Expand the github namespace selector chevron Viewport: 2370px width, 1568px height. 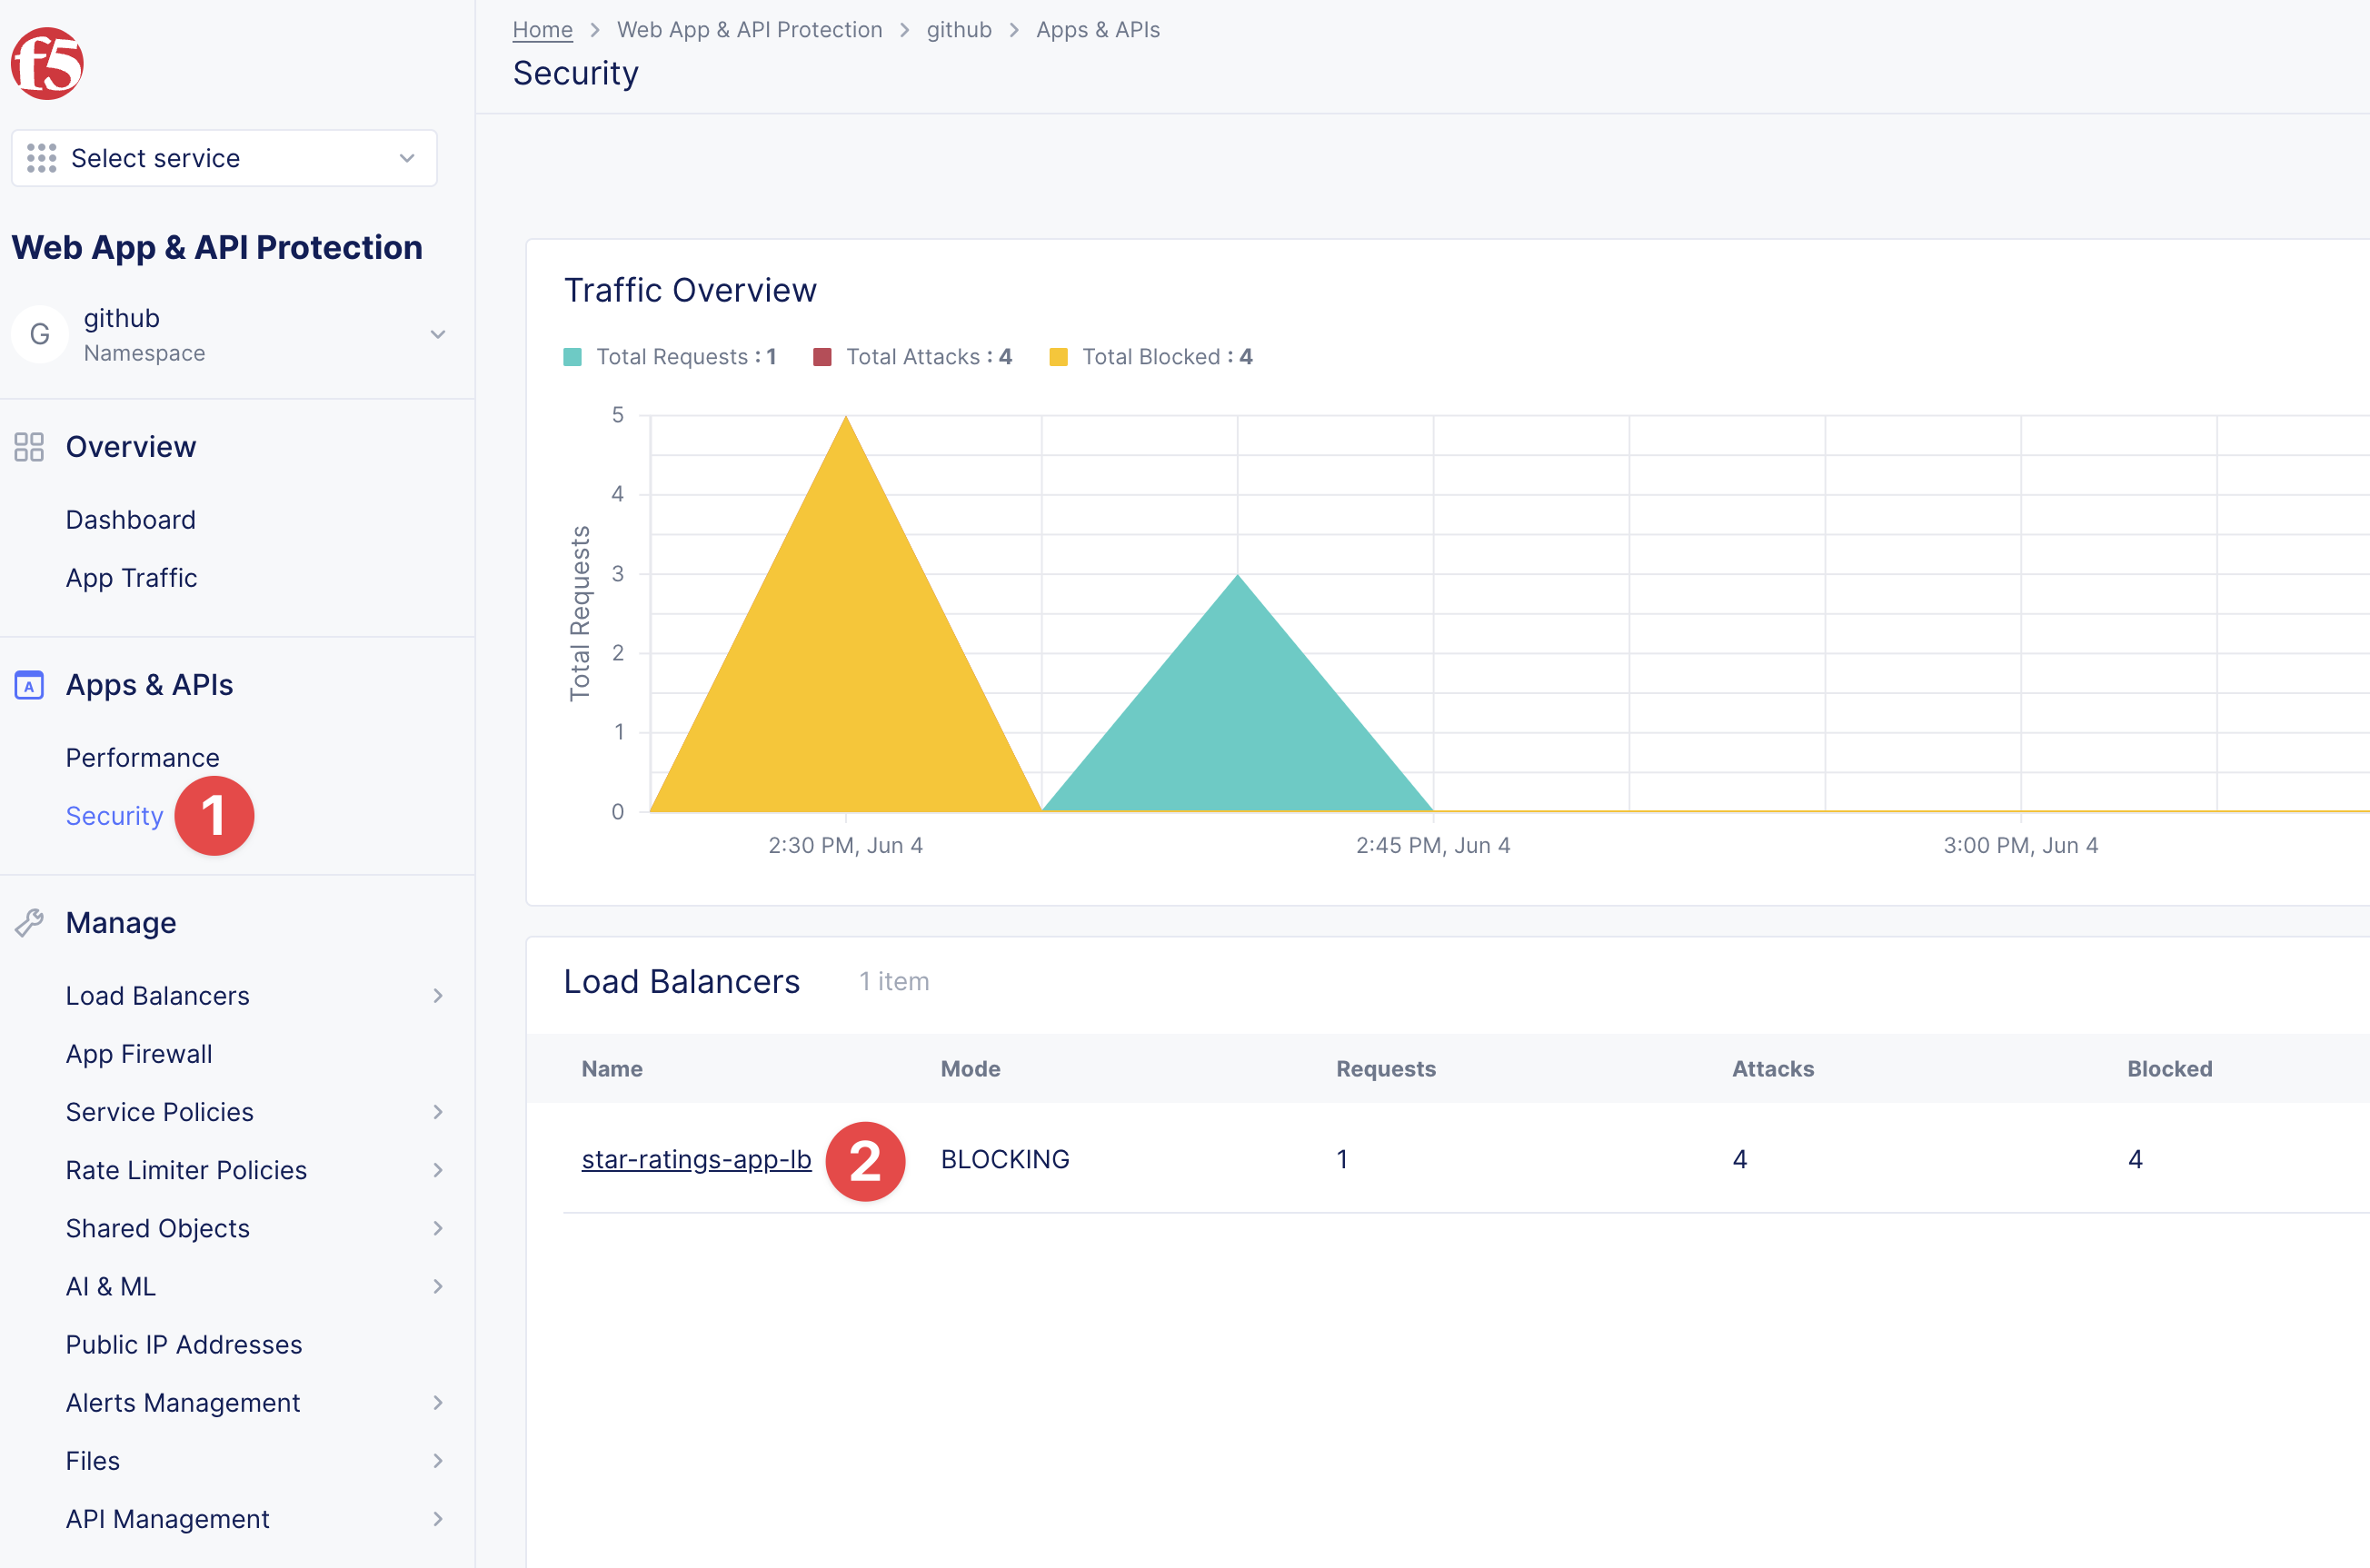[437, 334]
